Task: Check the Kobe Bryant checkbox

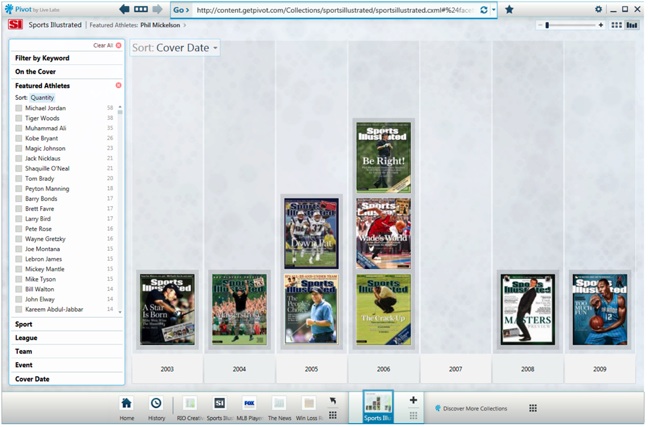Action: click(19, 138)
